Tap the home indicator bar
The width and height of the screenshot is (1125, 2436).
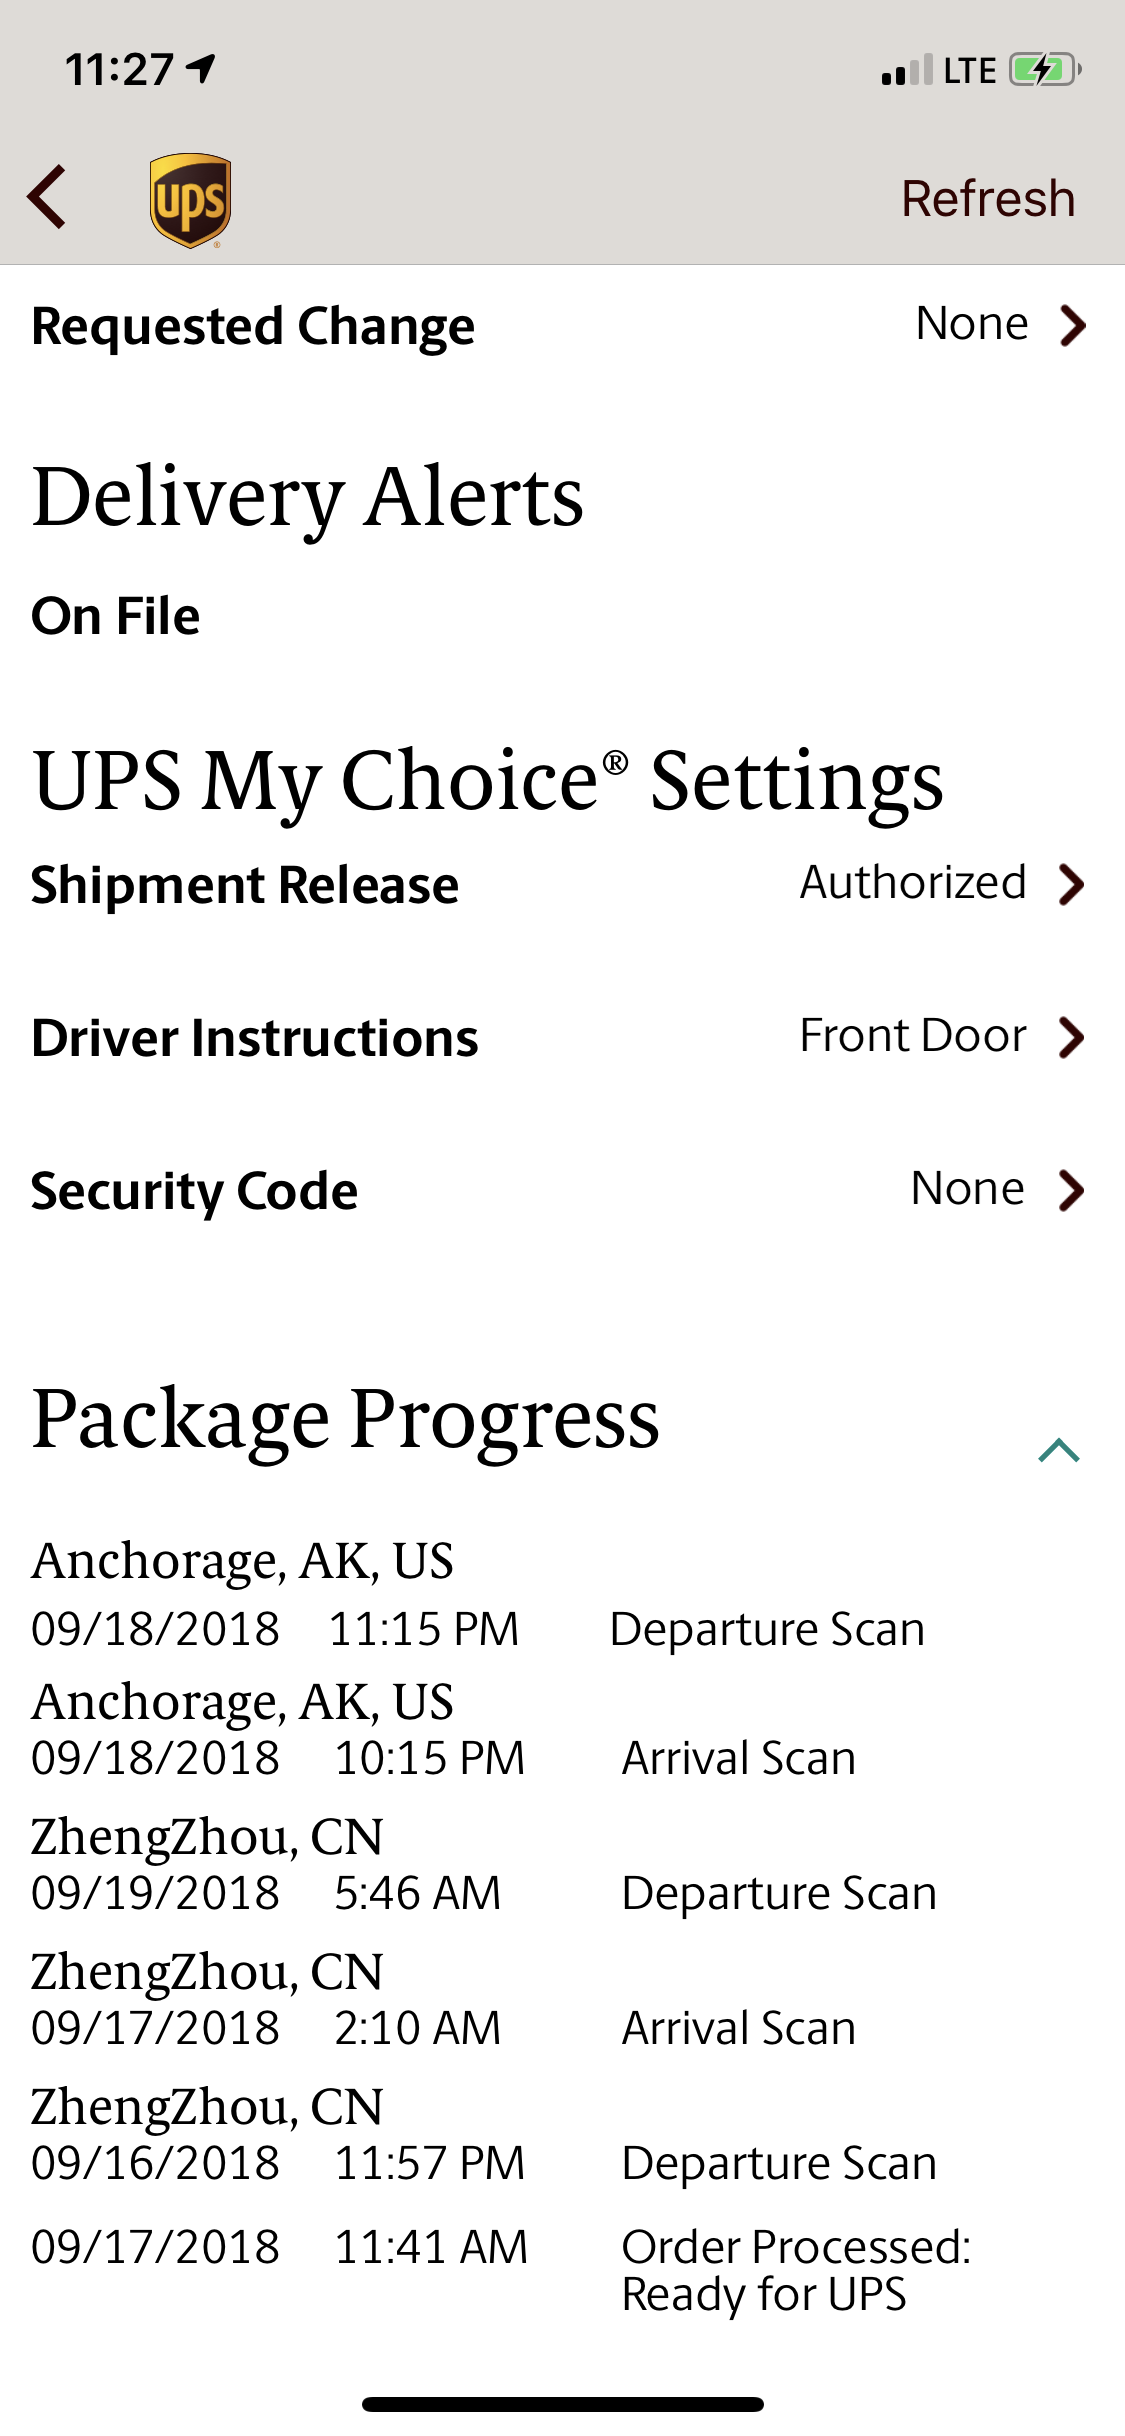[x=563, y=2404]
